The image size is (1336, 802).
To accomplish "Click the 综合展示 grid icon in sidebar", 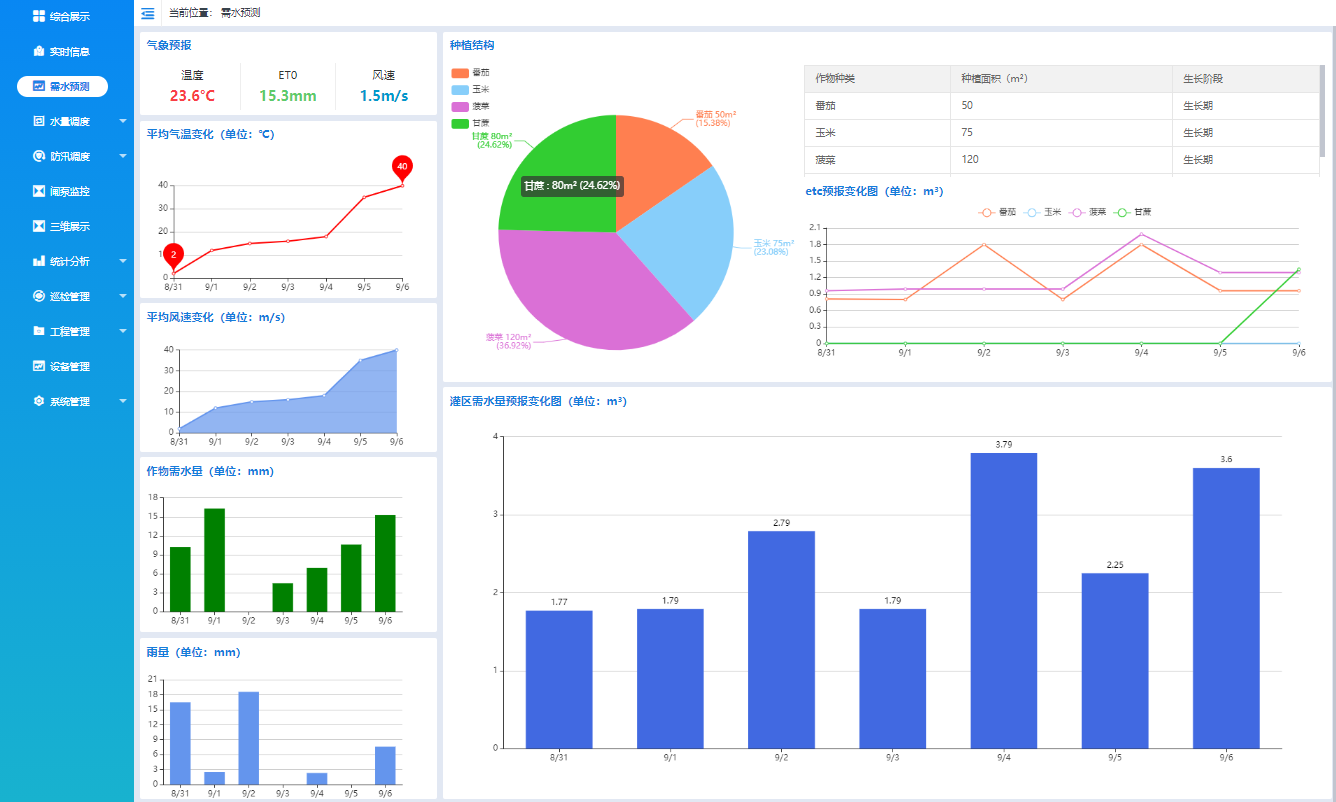I will tap(39, 16).
